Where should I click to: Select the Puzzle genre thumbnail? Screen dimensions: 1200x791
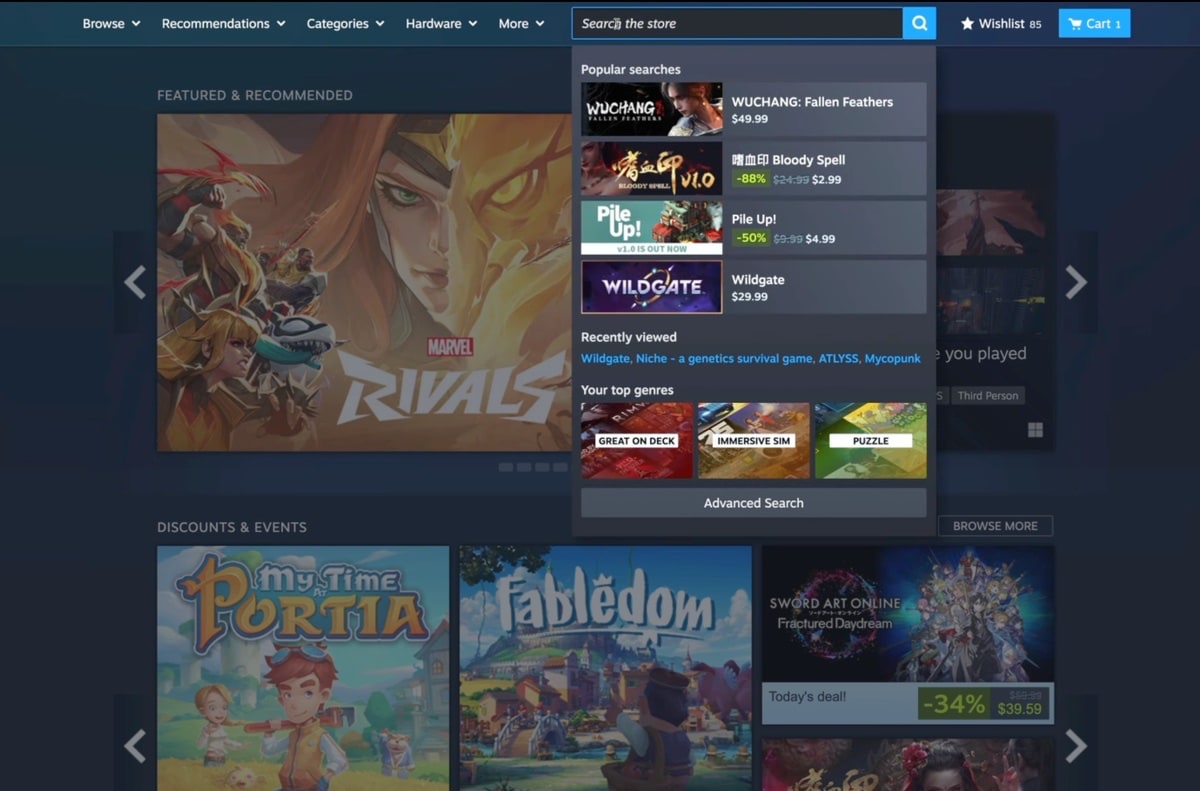[870, 441]
